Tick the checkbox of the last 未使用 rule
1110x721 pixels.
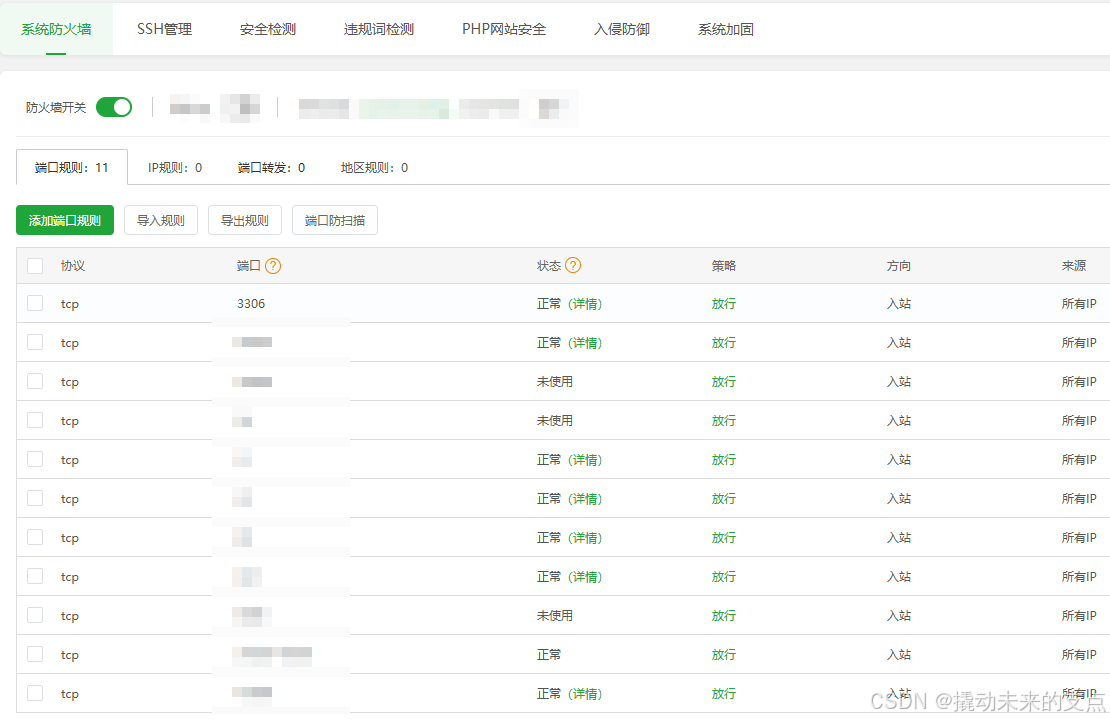coord(35,615)
